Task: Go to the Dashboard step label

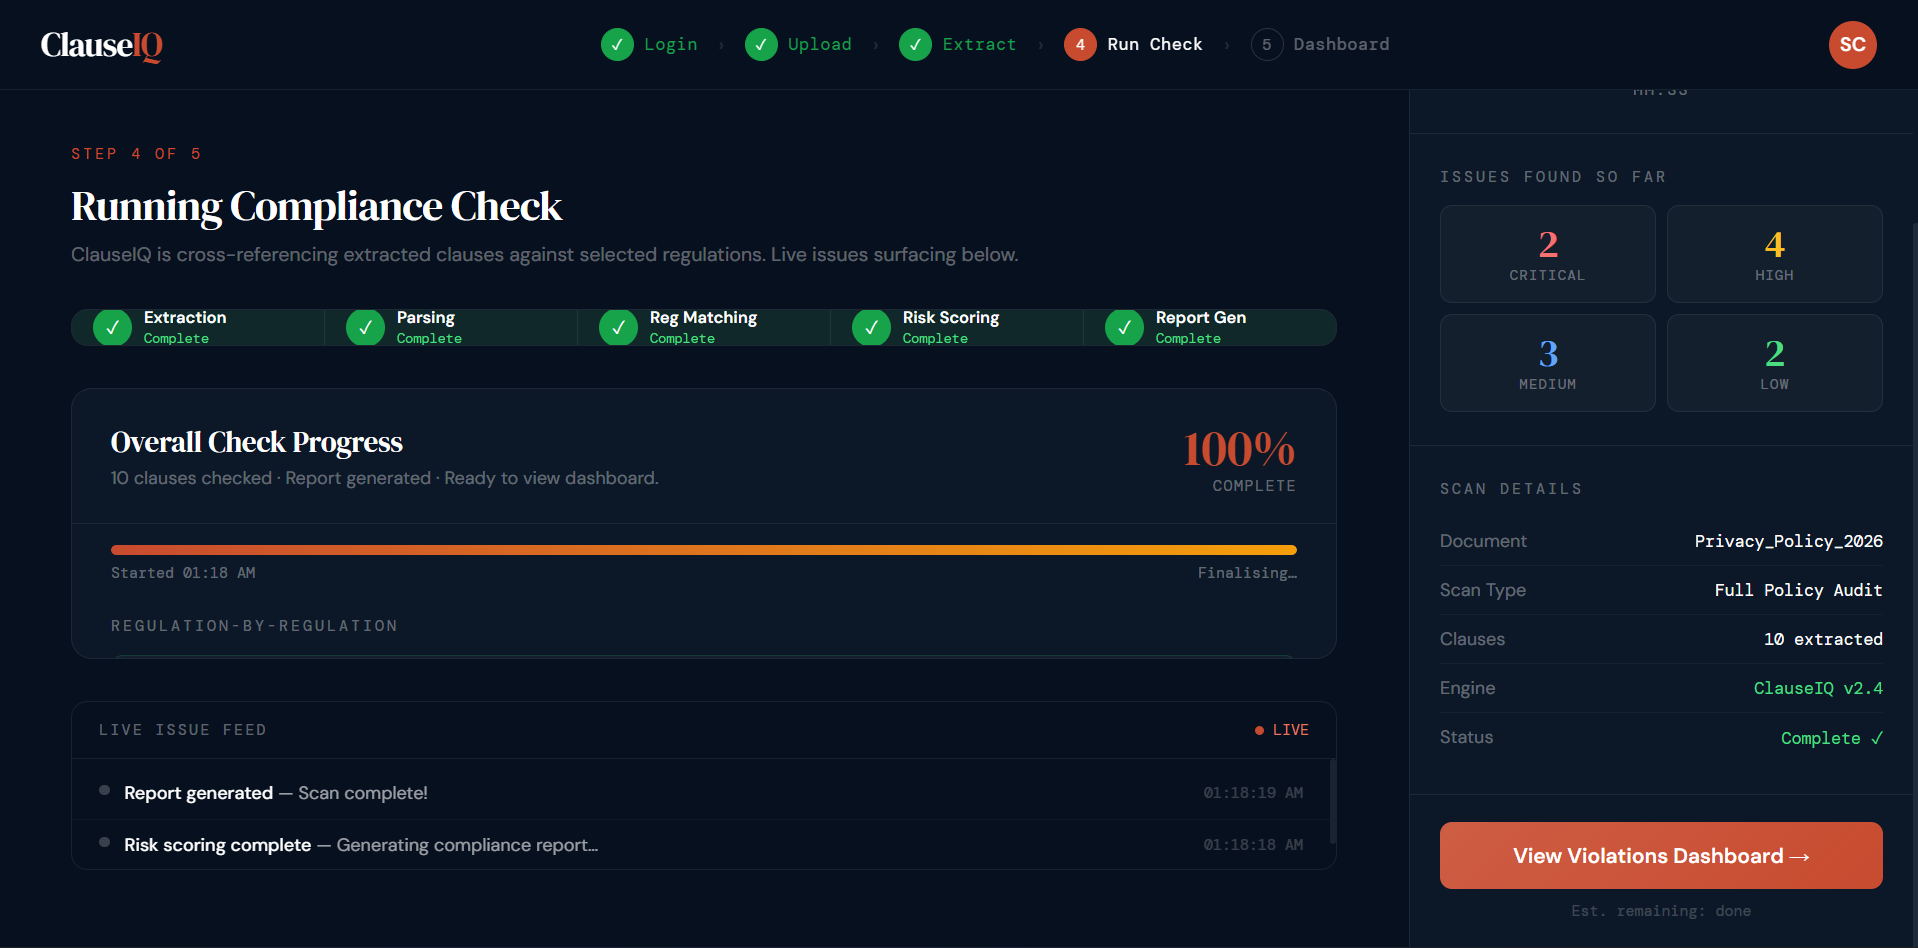Action: 1340,45
